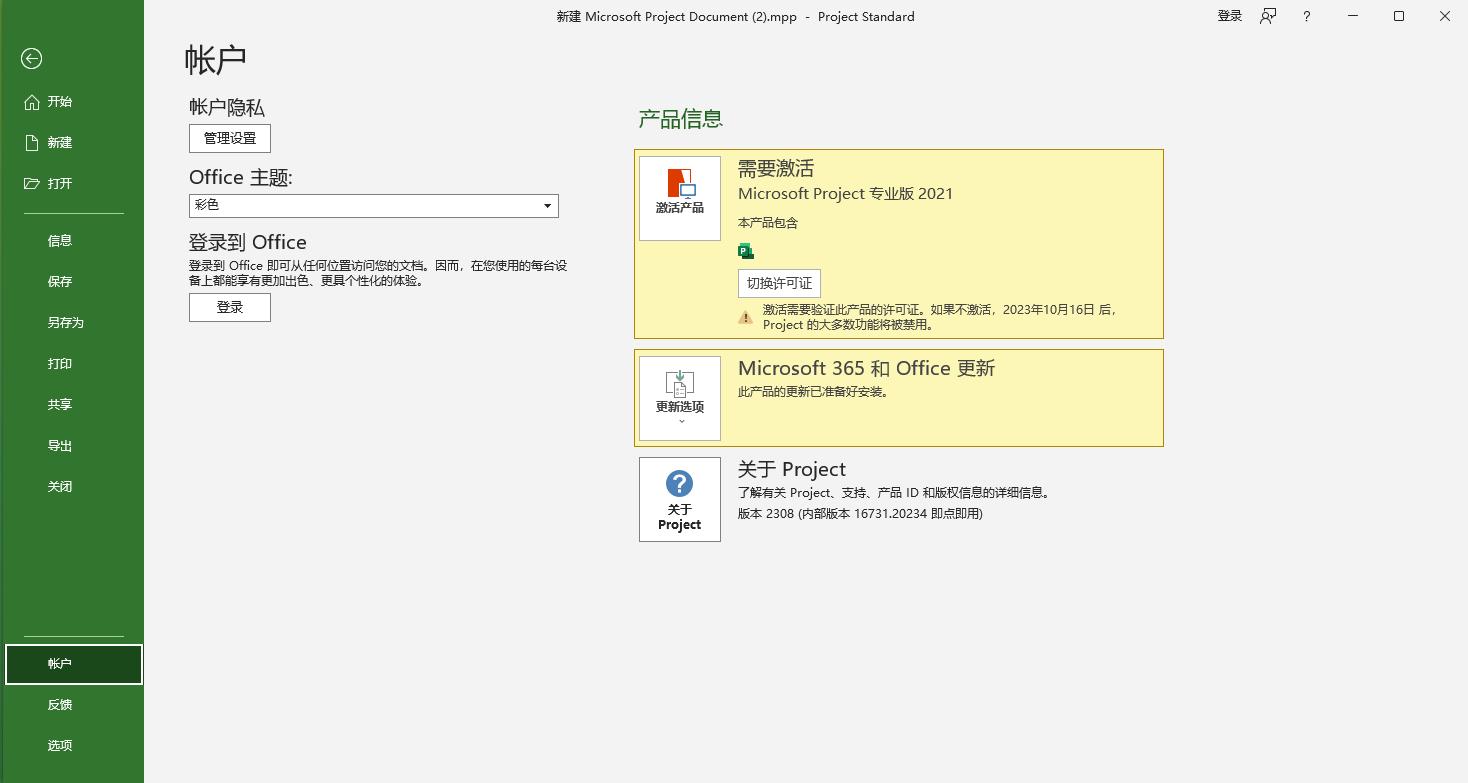Open the 彩色 theme selector
1468x783 pixels.
pyautogui.click(x=373, y=205)
